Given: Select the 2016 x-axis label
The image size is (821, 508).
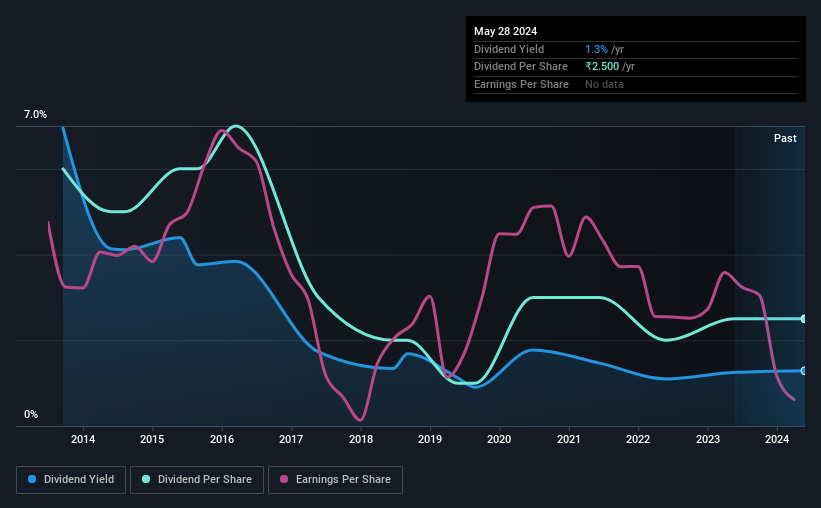Looking at the screenshot, I should pos(222,439).
